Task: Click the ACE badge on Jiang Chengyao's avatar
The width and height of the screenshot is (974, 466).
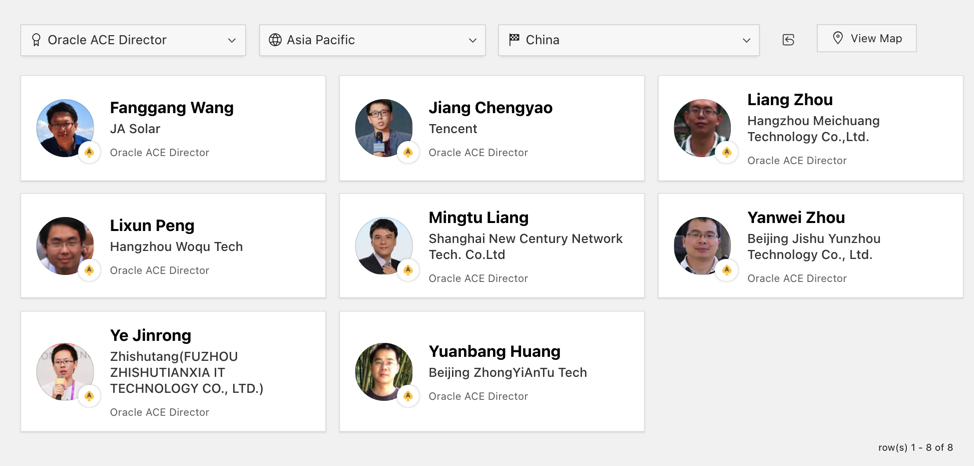Action: pyautogui.click(x=408, y=153)
